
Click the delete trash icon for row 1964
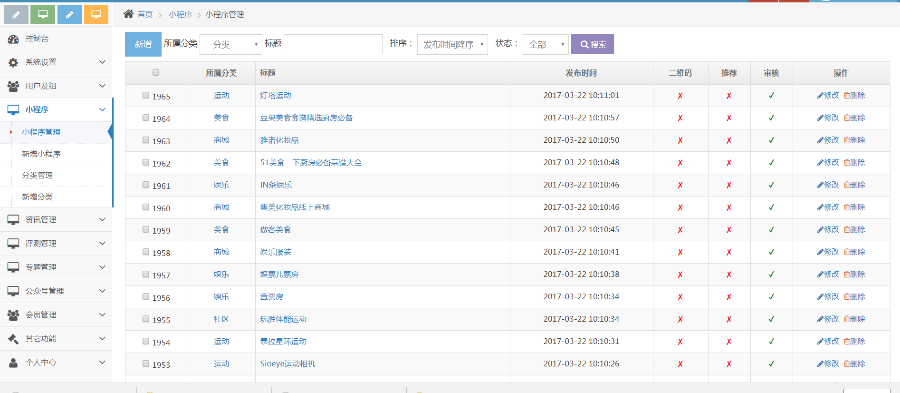tap(846, 118)
